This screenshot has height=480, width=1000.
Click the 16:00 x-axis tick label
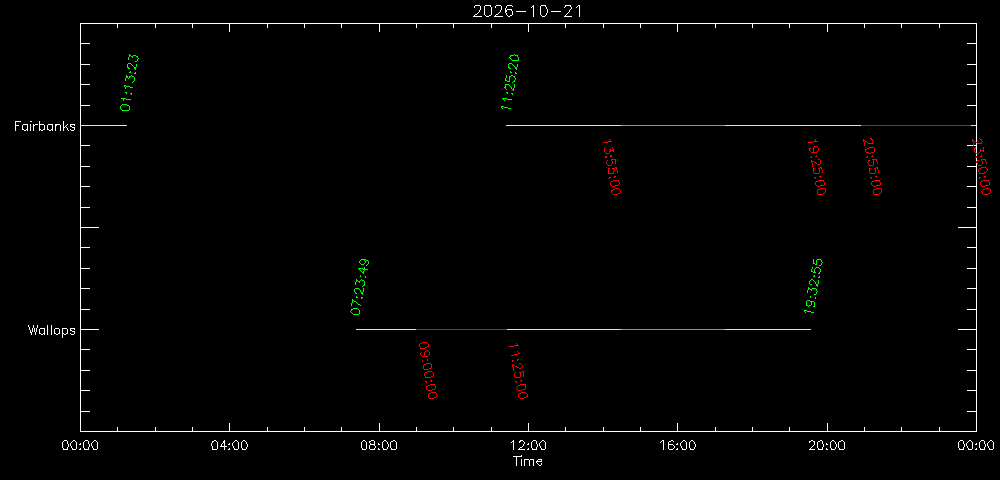[677, 445]
